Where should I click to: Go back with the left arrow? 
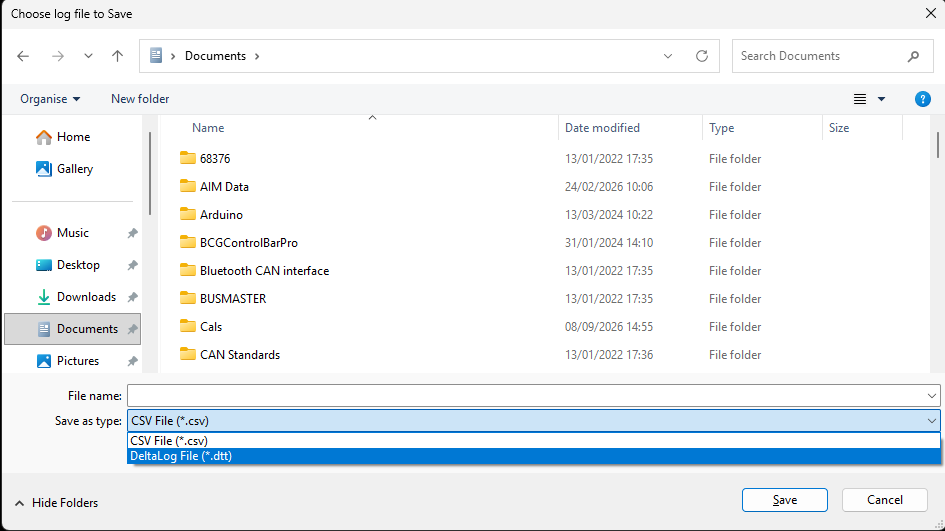tap(23, 56)
